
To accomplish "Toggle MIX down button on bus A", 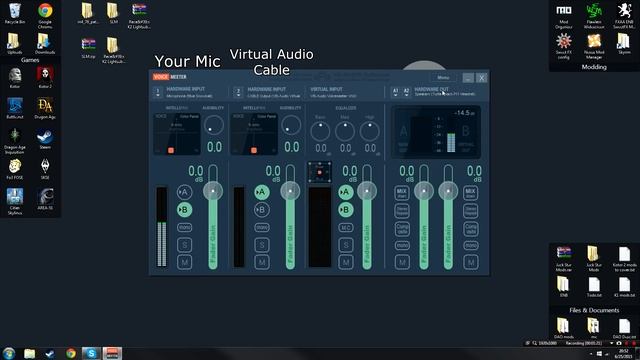I will point(402,193).
